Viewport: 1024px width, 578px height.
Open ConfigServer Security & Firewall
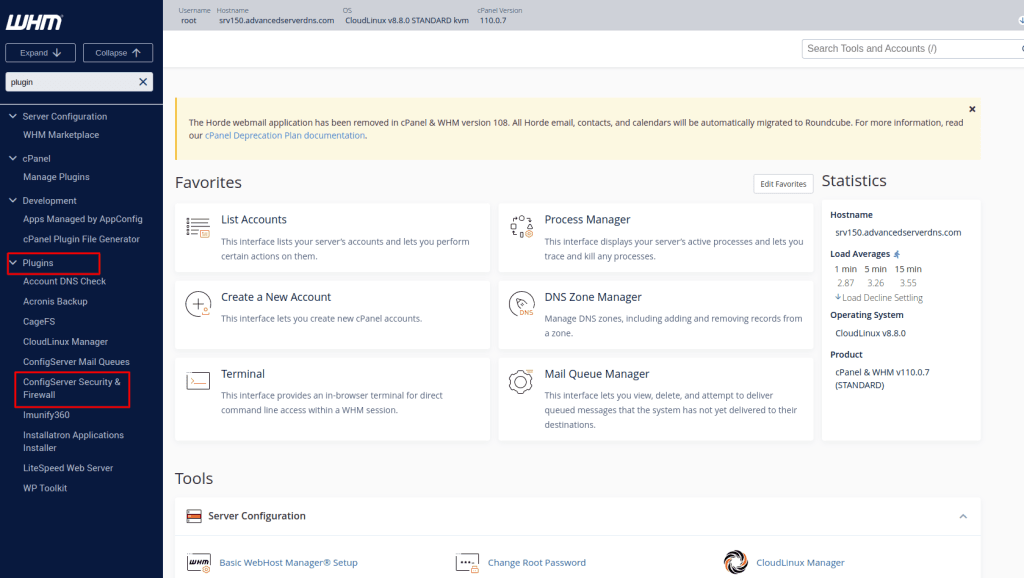(72, 389)
